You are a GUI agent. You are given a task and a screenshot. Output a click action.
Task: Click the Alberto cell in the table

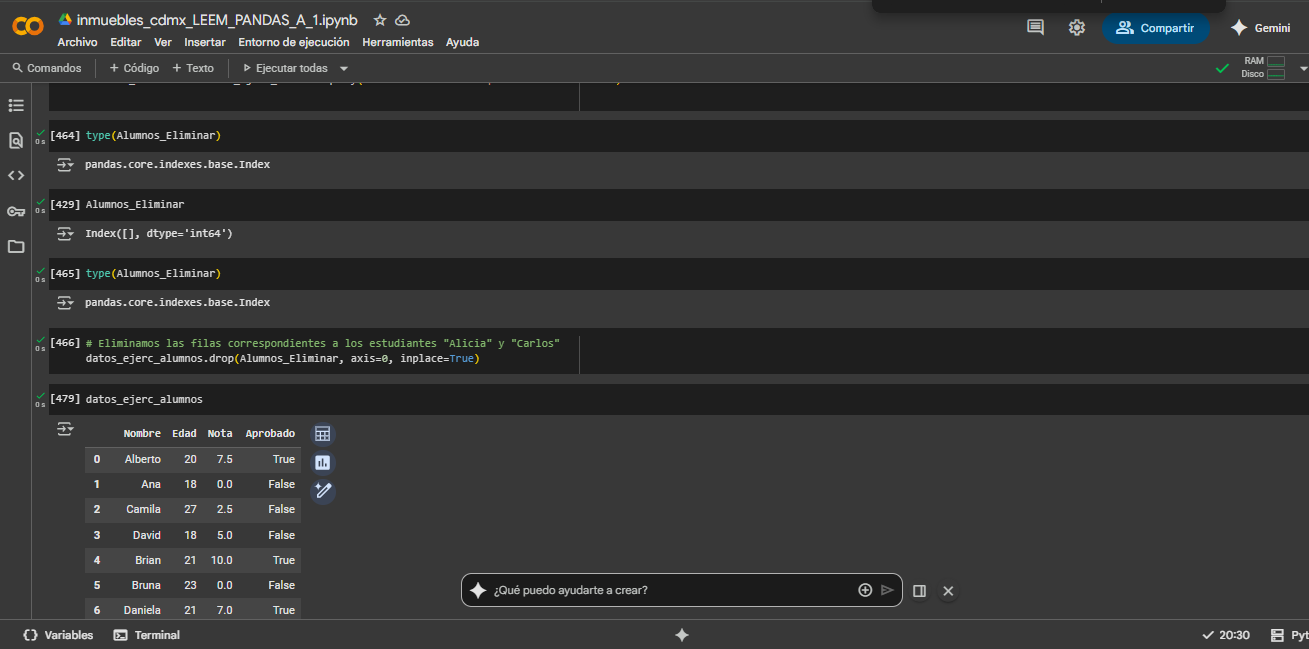[142, 459]
